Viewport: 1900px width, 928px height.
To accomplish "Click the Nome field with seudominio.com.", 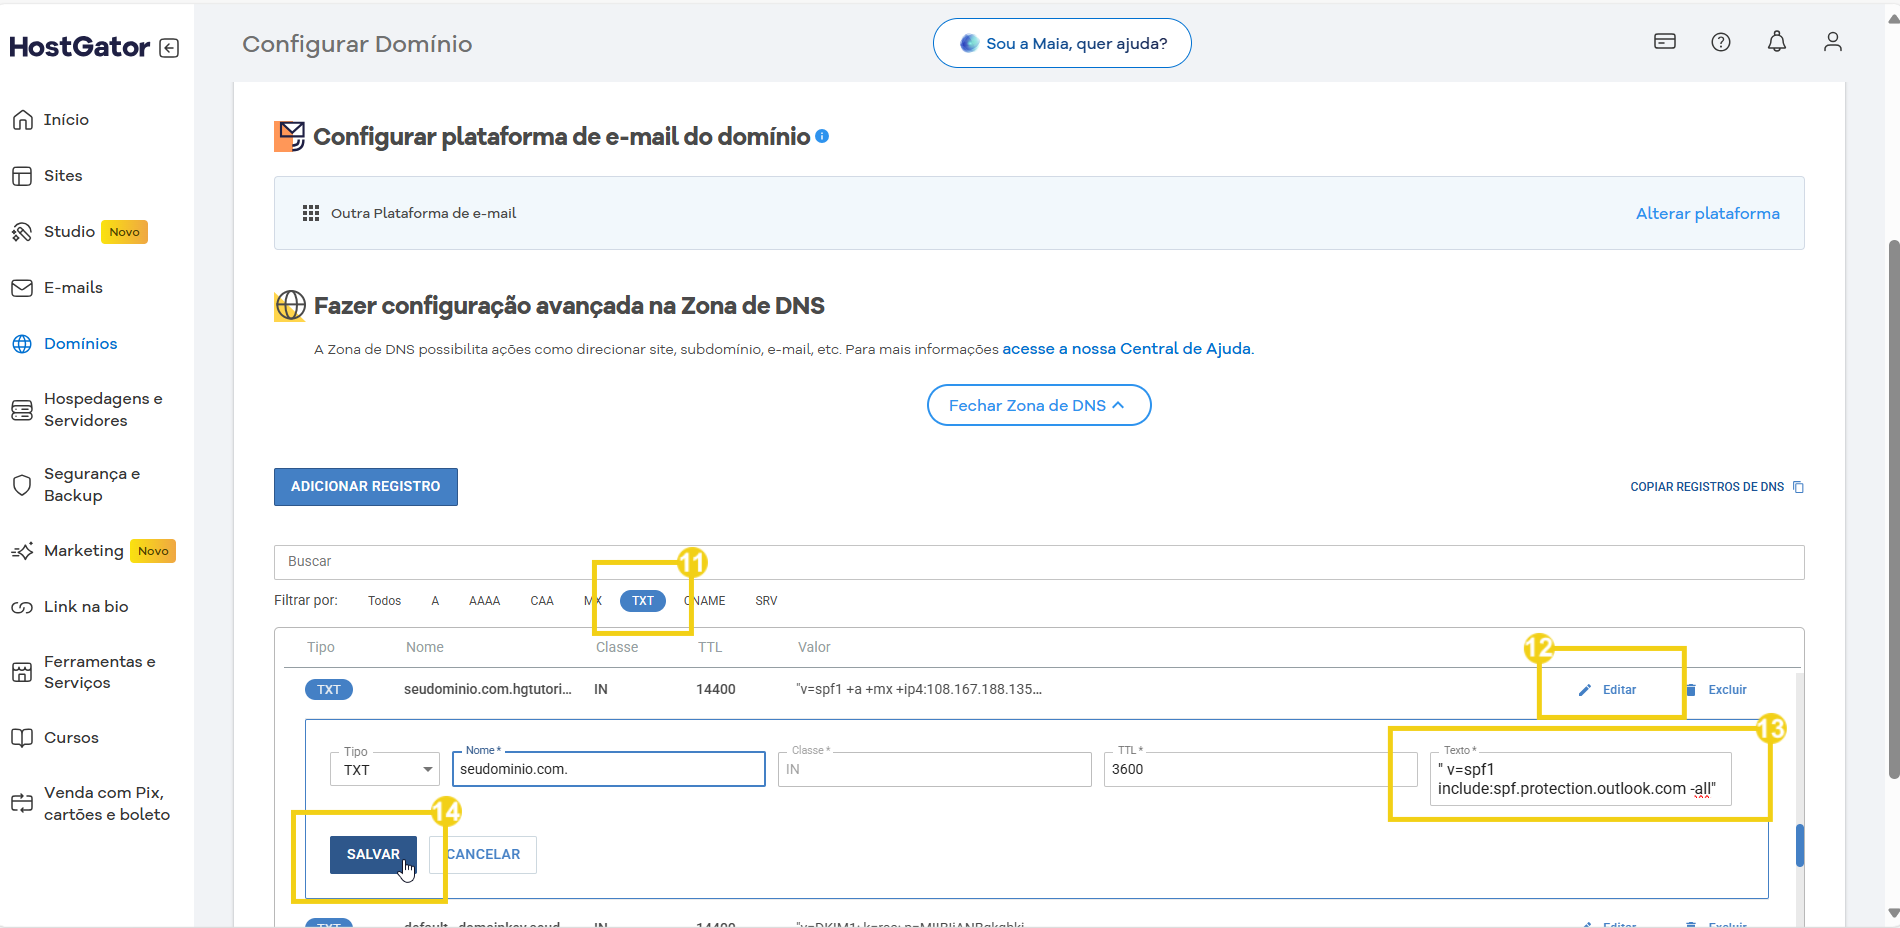I will (x=609, y=769).
